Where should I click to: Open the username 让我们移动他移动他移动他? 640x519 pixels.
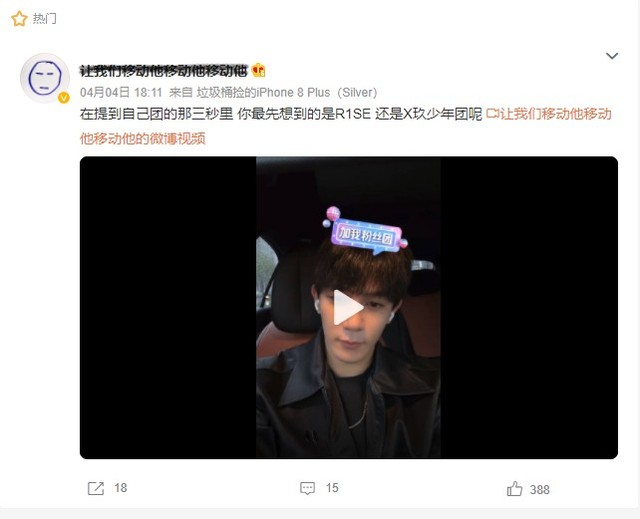point(164,71)
